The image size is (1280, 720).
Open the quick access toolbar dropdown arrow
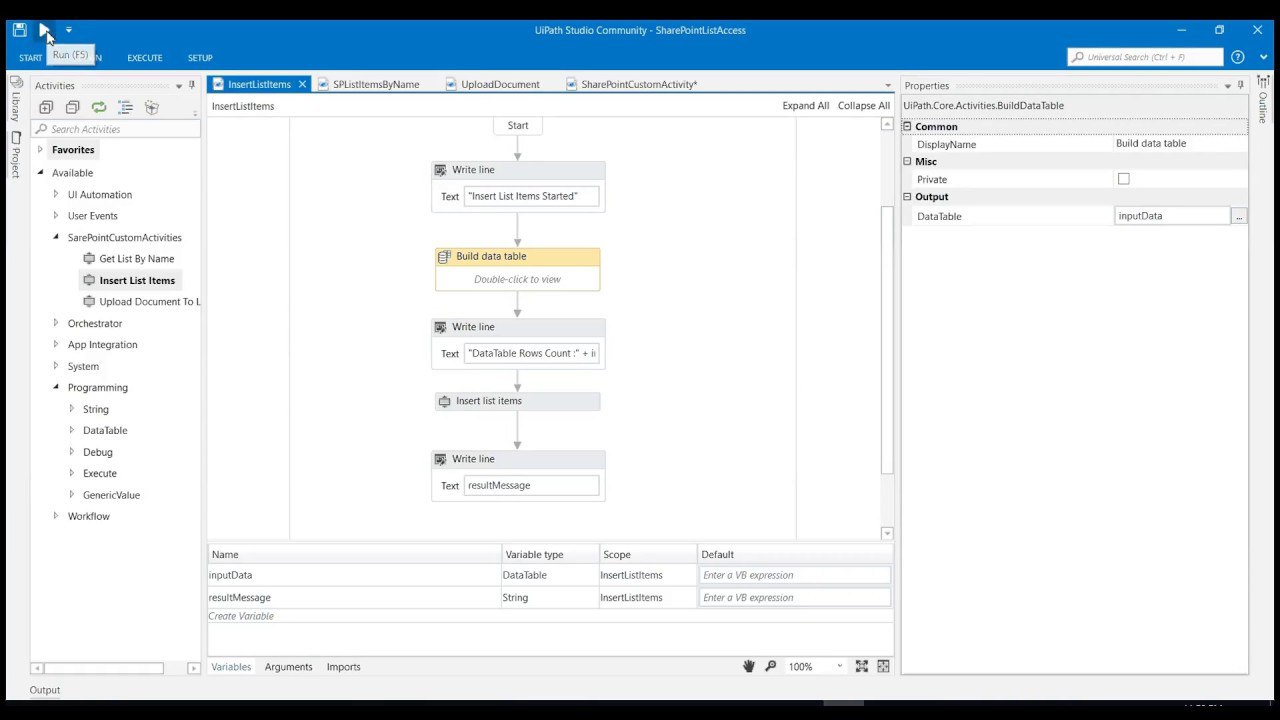point(68,30)
